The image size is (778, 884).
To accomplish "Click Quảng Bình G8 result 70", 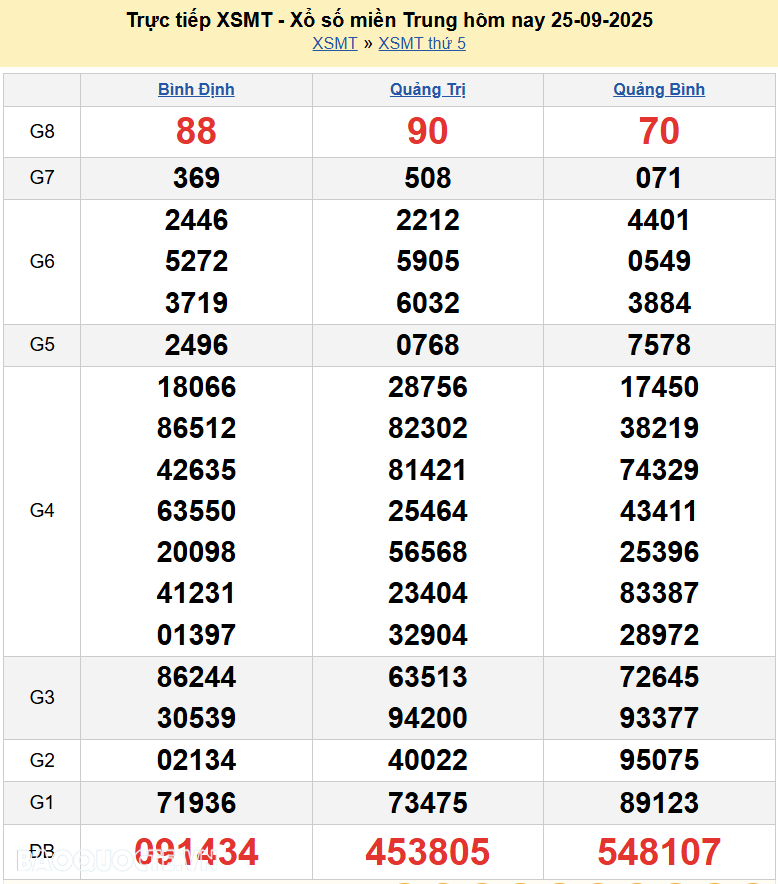I will click(659, 131).
